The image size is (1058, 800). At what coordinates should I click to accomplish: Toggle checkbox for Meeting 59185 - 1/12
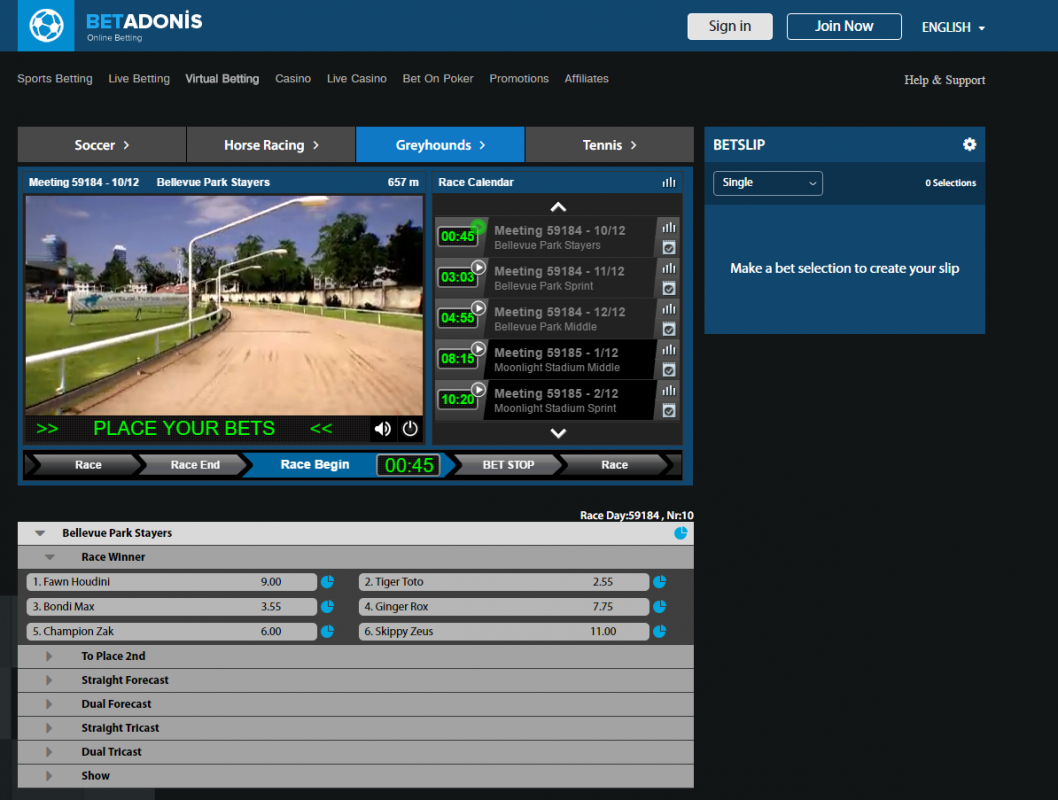(669, 370)
